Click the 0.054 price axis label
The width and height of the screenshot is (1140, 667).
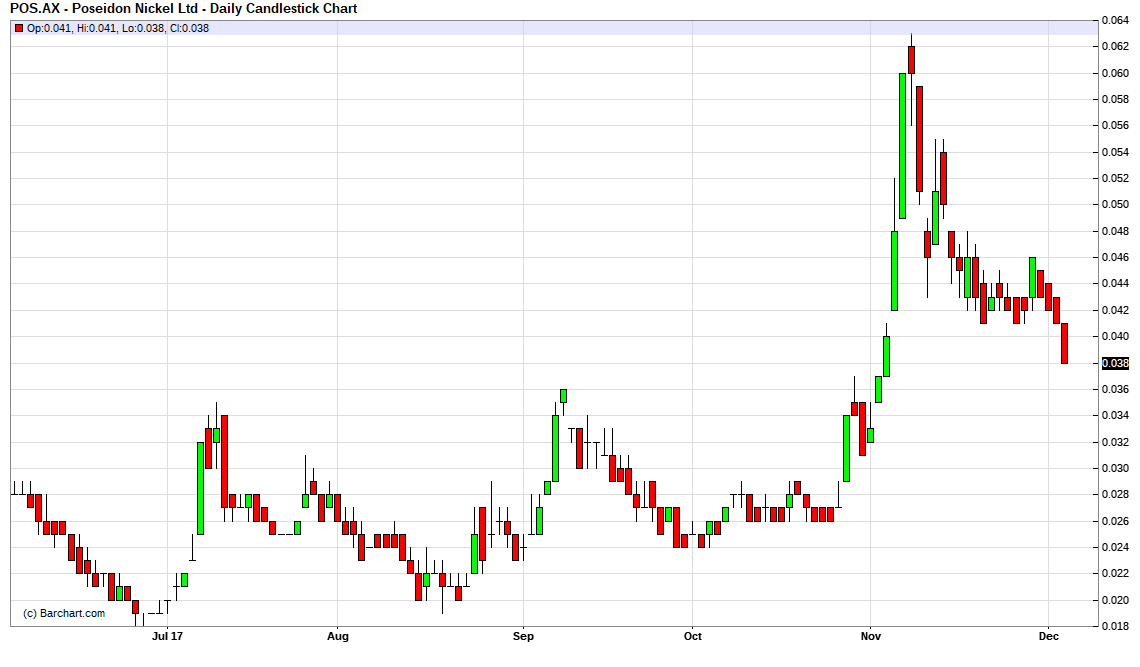click(1115, 152)
